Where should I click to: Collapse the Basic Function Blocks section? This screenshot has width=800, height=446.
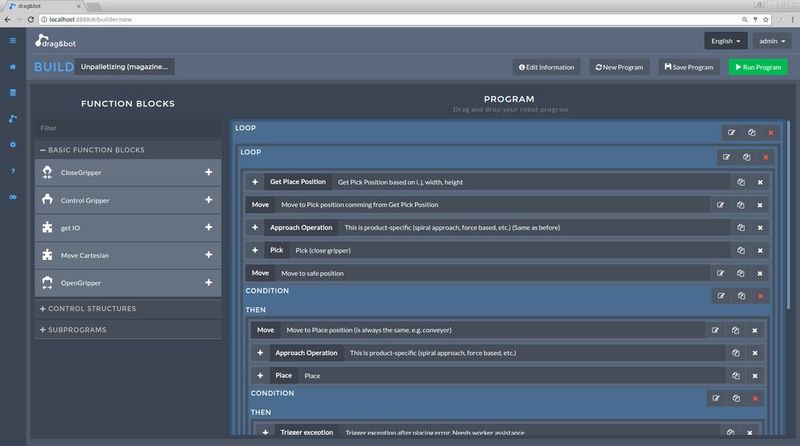(92, 150)
